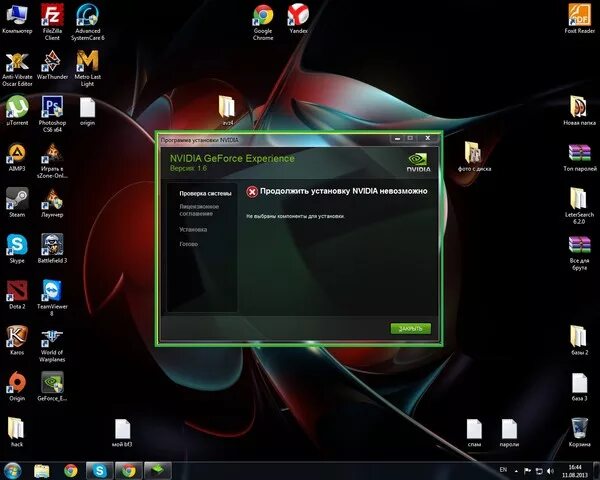Open the LeterSearch 6.2.0 folder
Screen dimensions: 600x480
[579, 206]
